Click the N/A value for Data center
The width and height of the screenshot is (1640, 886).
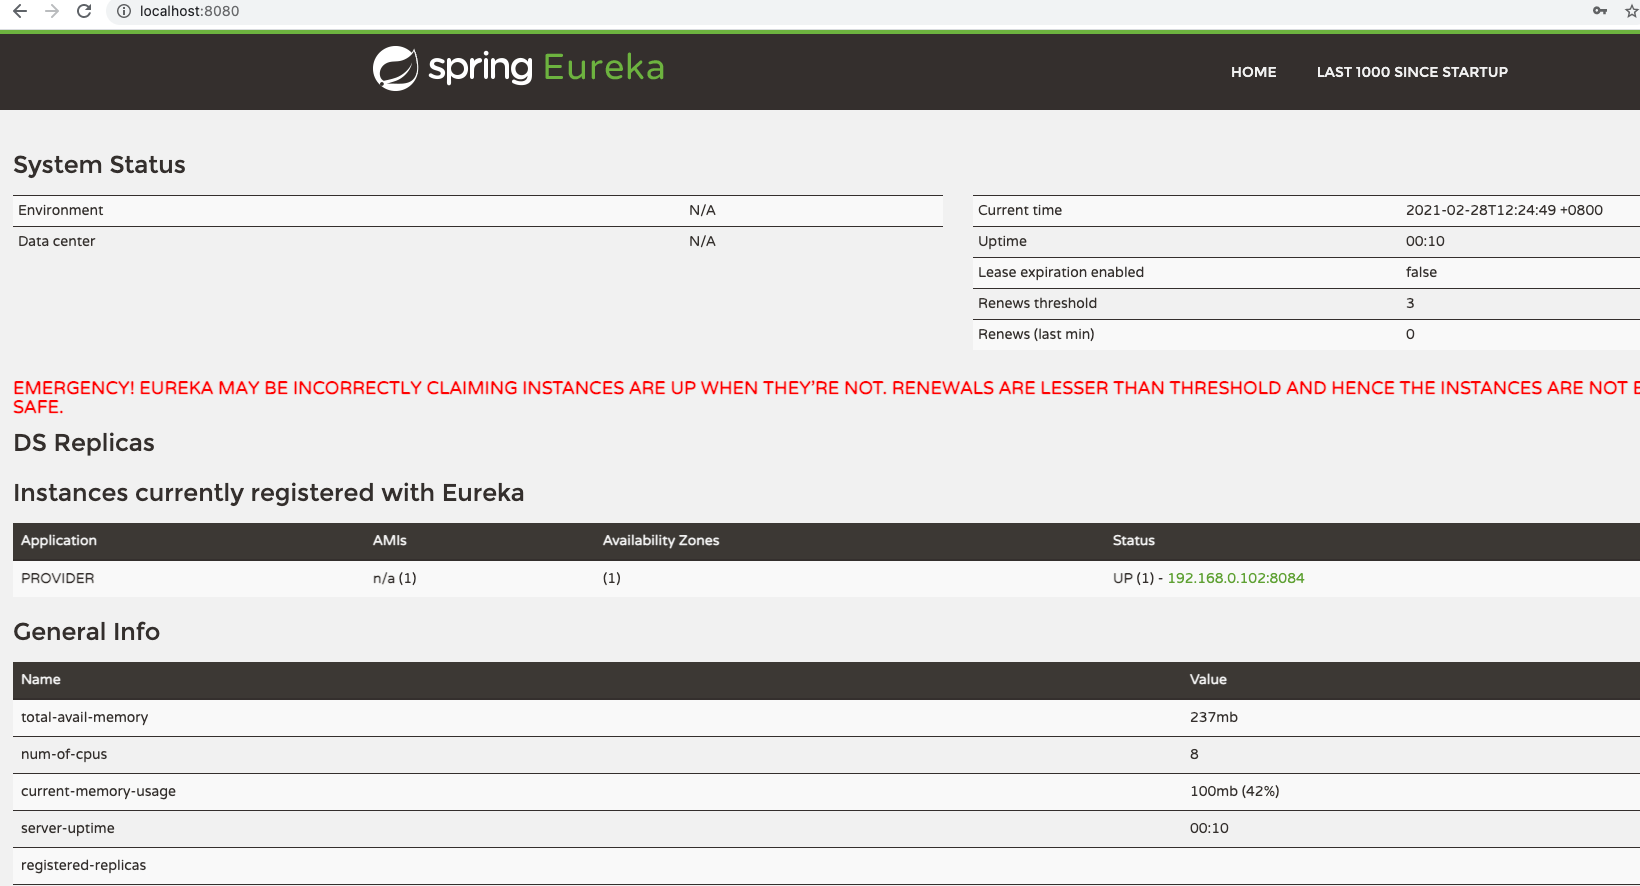tap(702, 241)
